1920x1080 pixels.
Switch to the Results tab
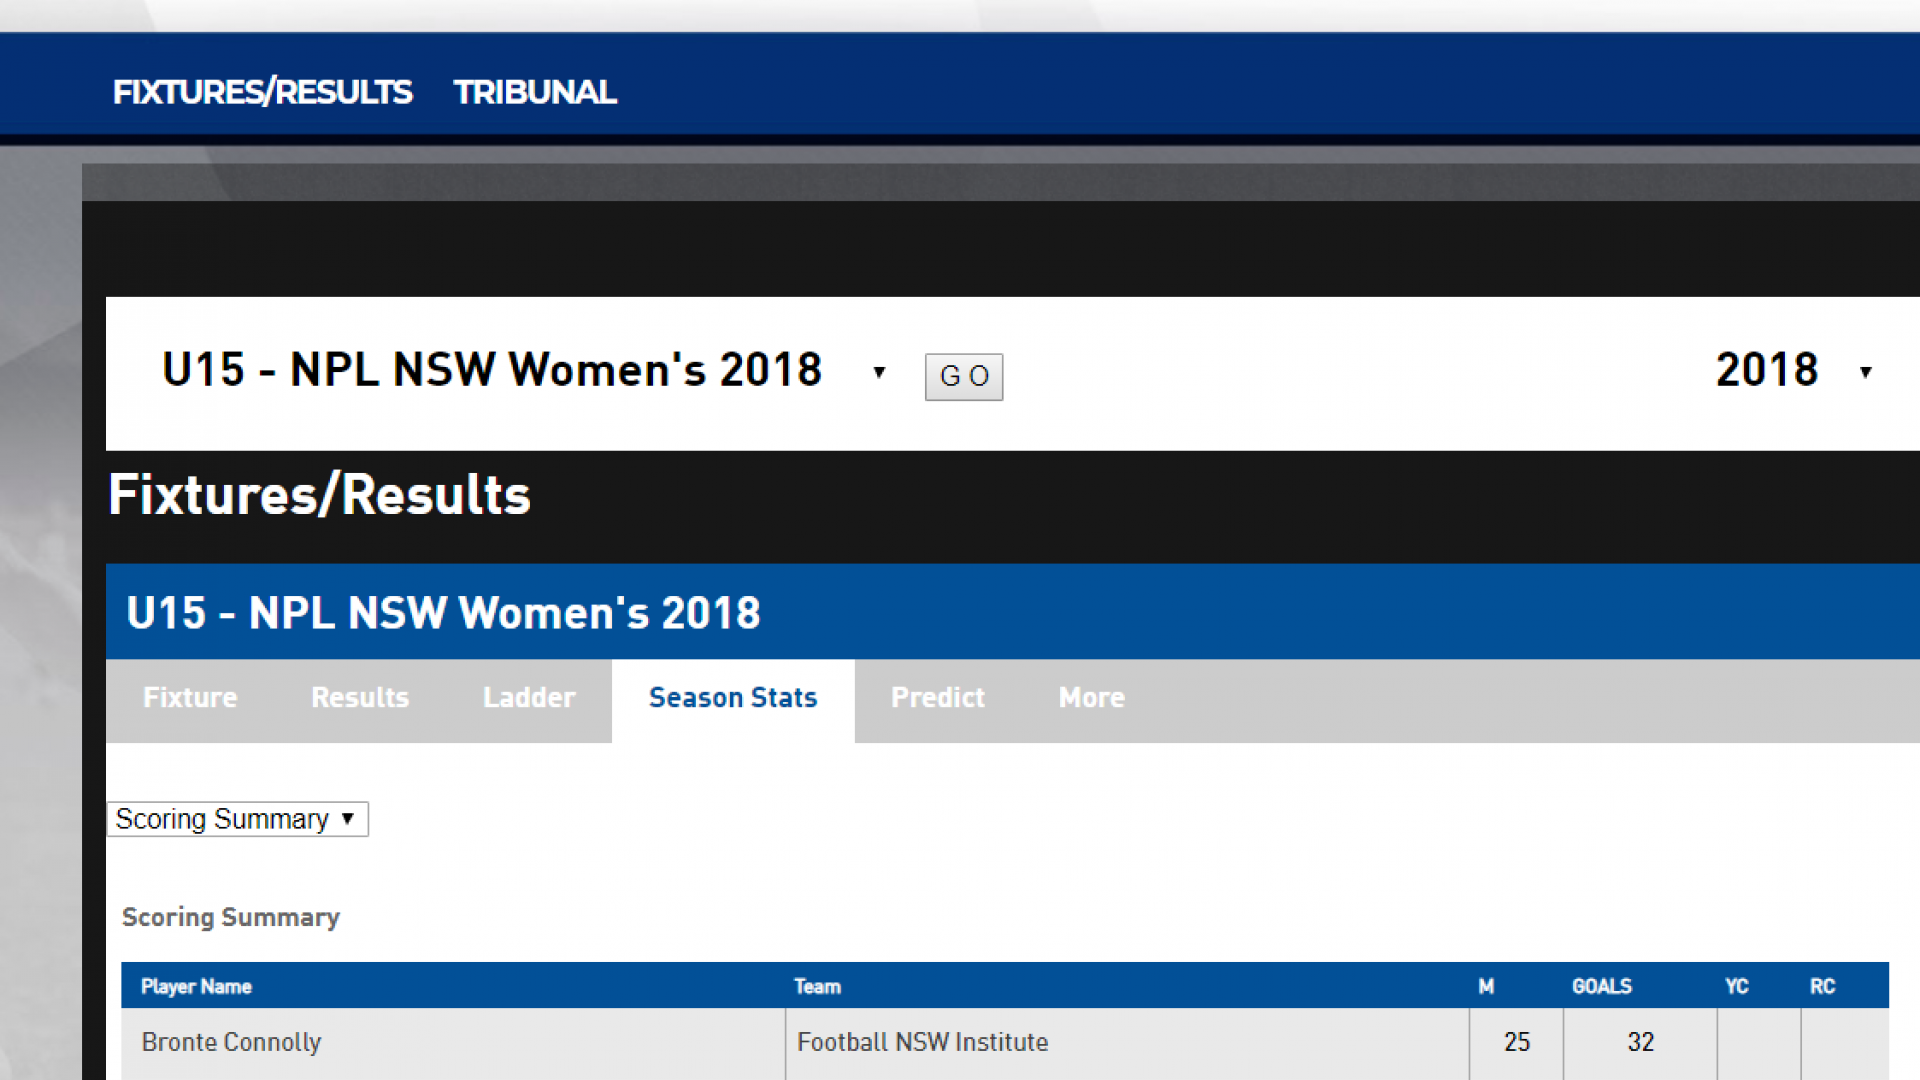[360, 698]
